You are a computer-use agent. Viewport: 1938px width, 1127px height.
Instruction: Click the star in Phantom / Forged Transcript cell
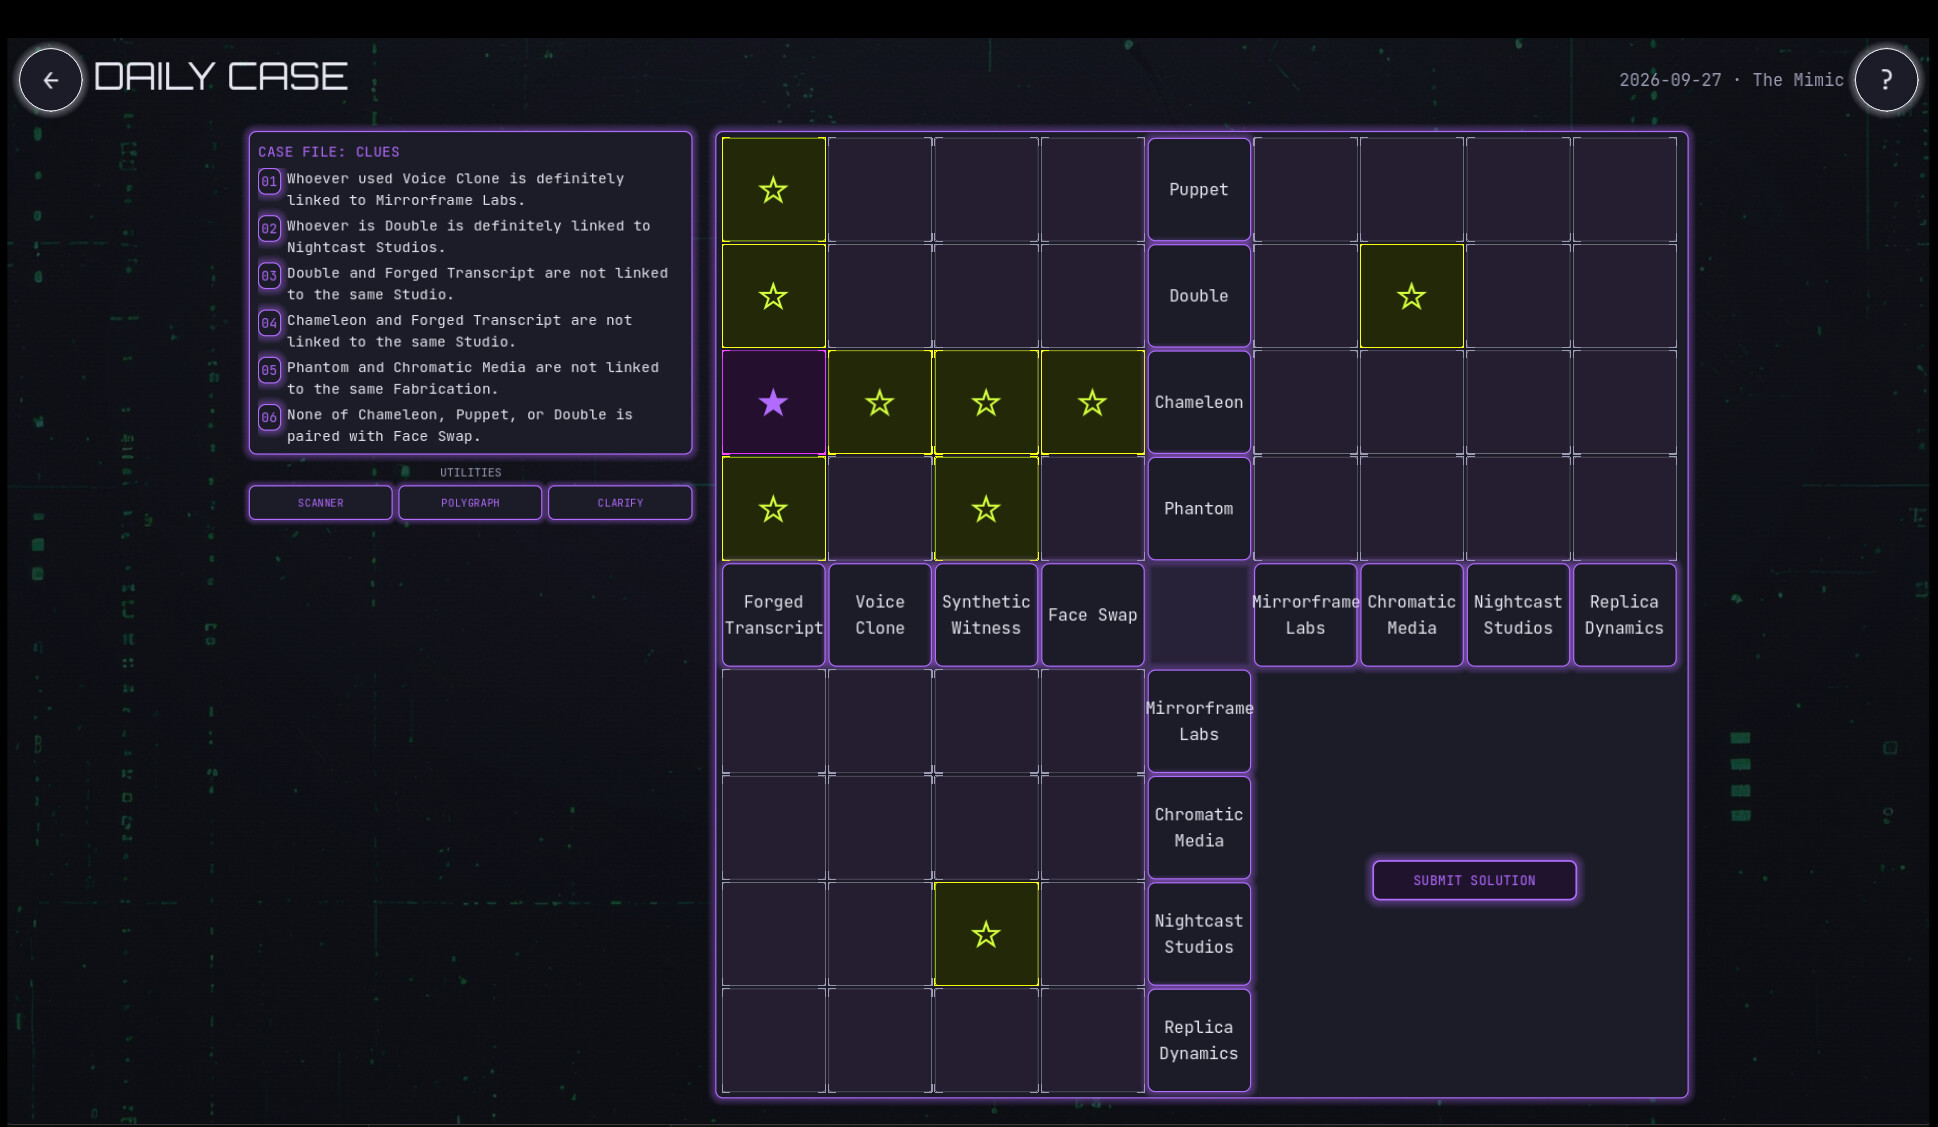(773, 509)
